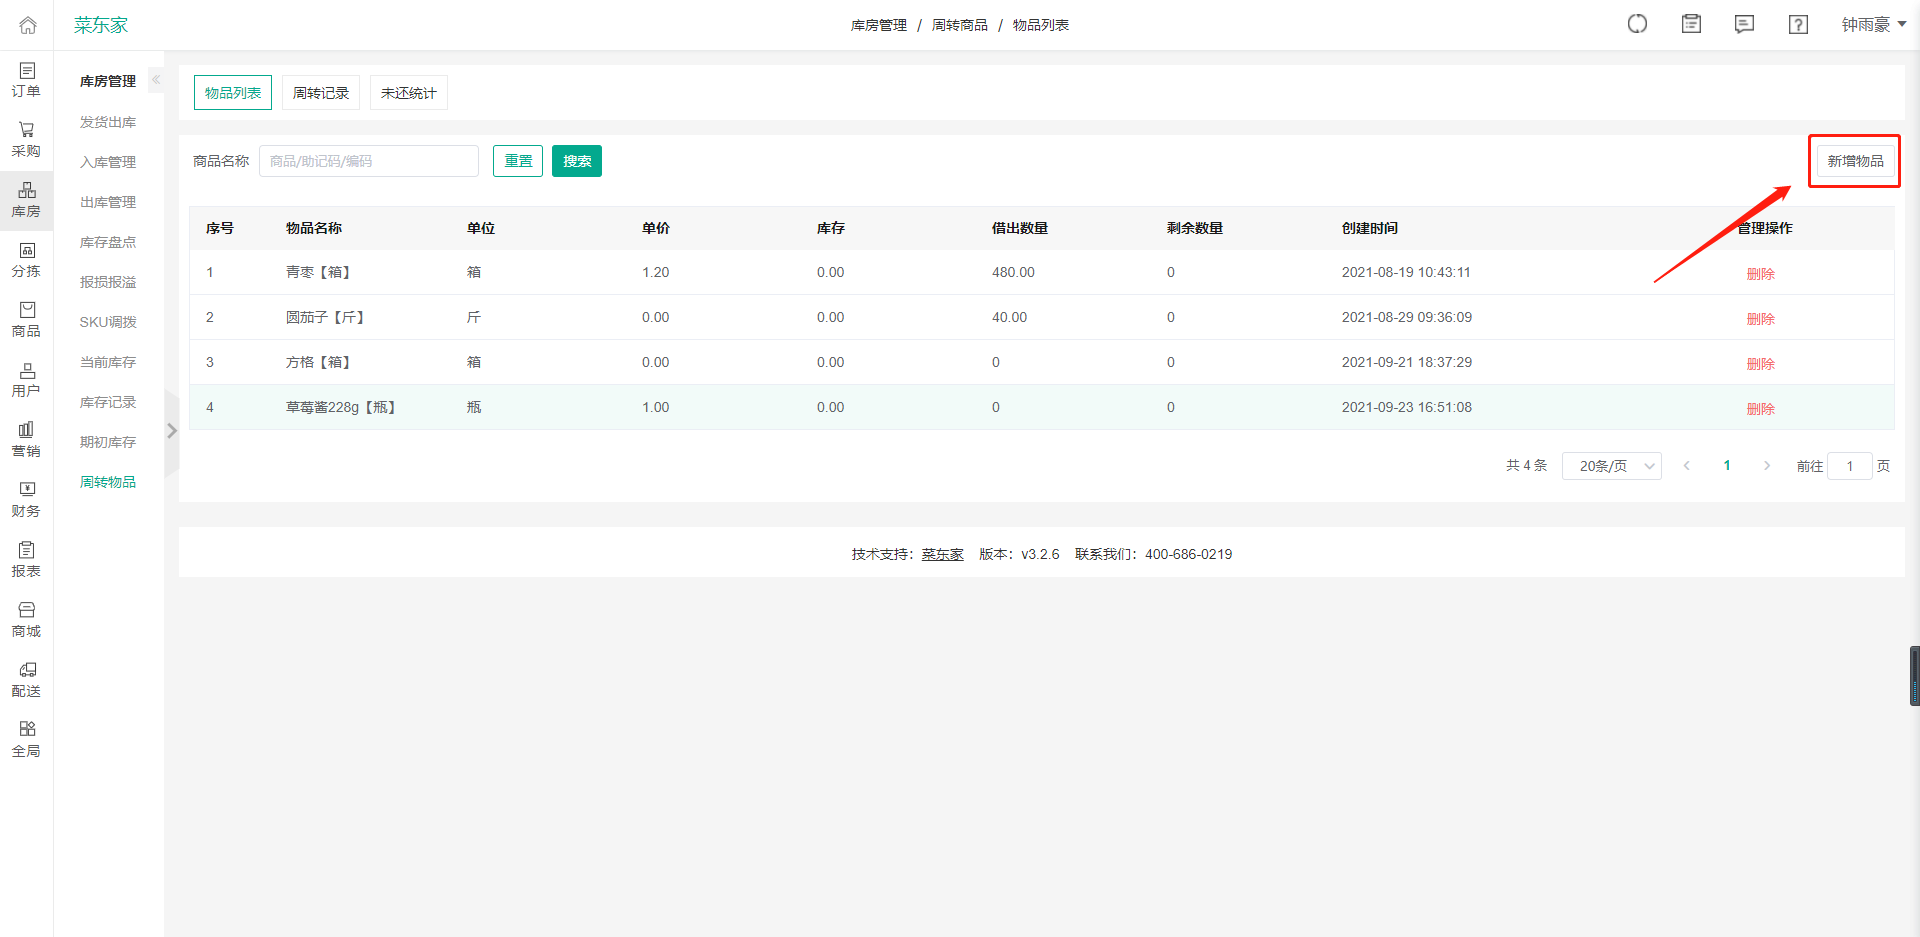Click the help question mark icon
This screenshot has height=937, width=1920.
[1798, 25]
